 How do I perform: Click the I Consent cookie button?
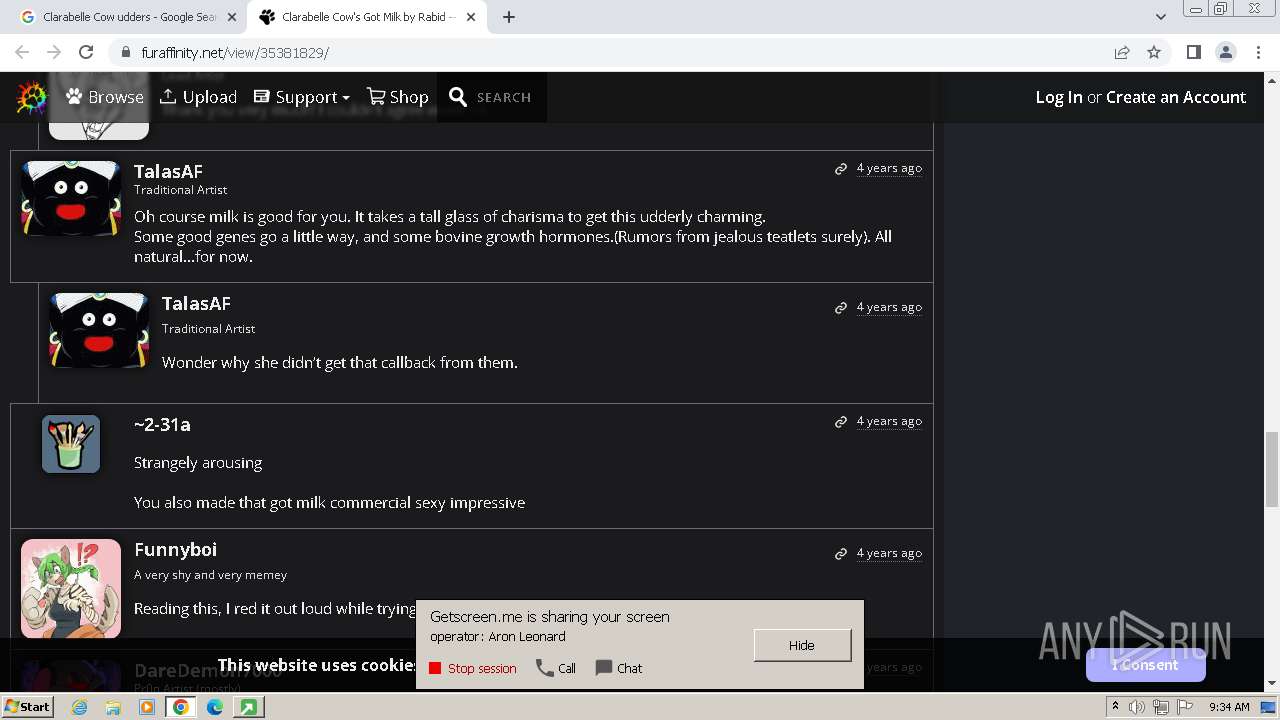pyautogui.click(x=1145, y=665)
